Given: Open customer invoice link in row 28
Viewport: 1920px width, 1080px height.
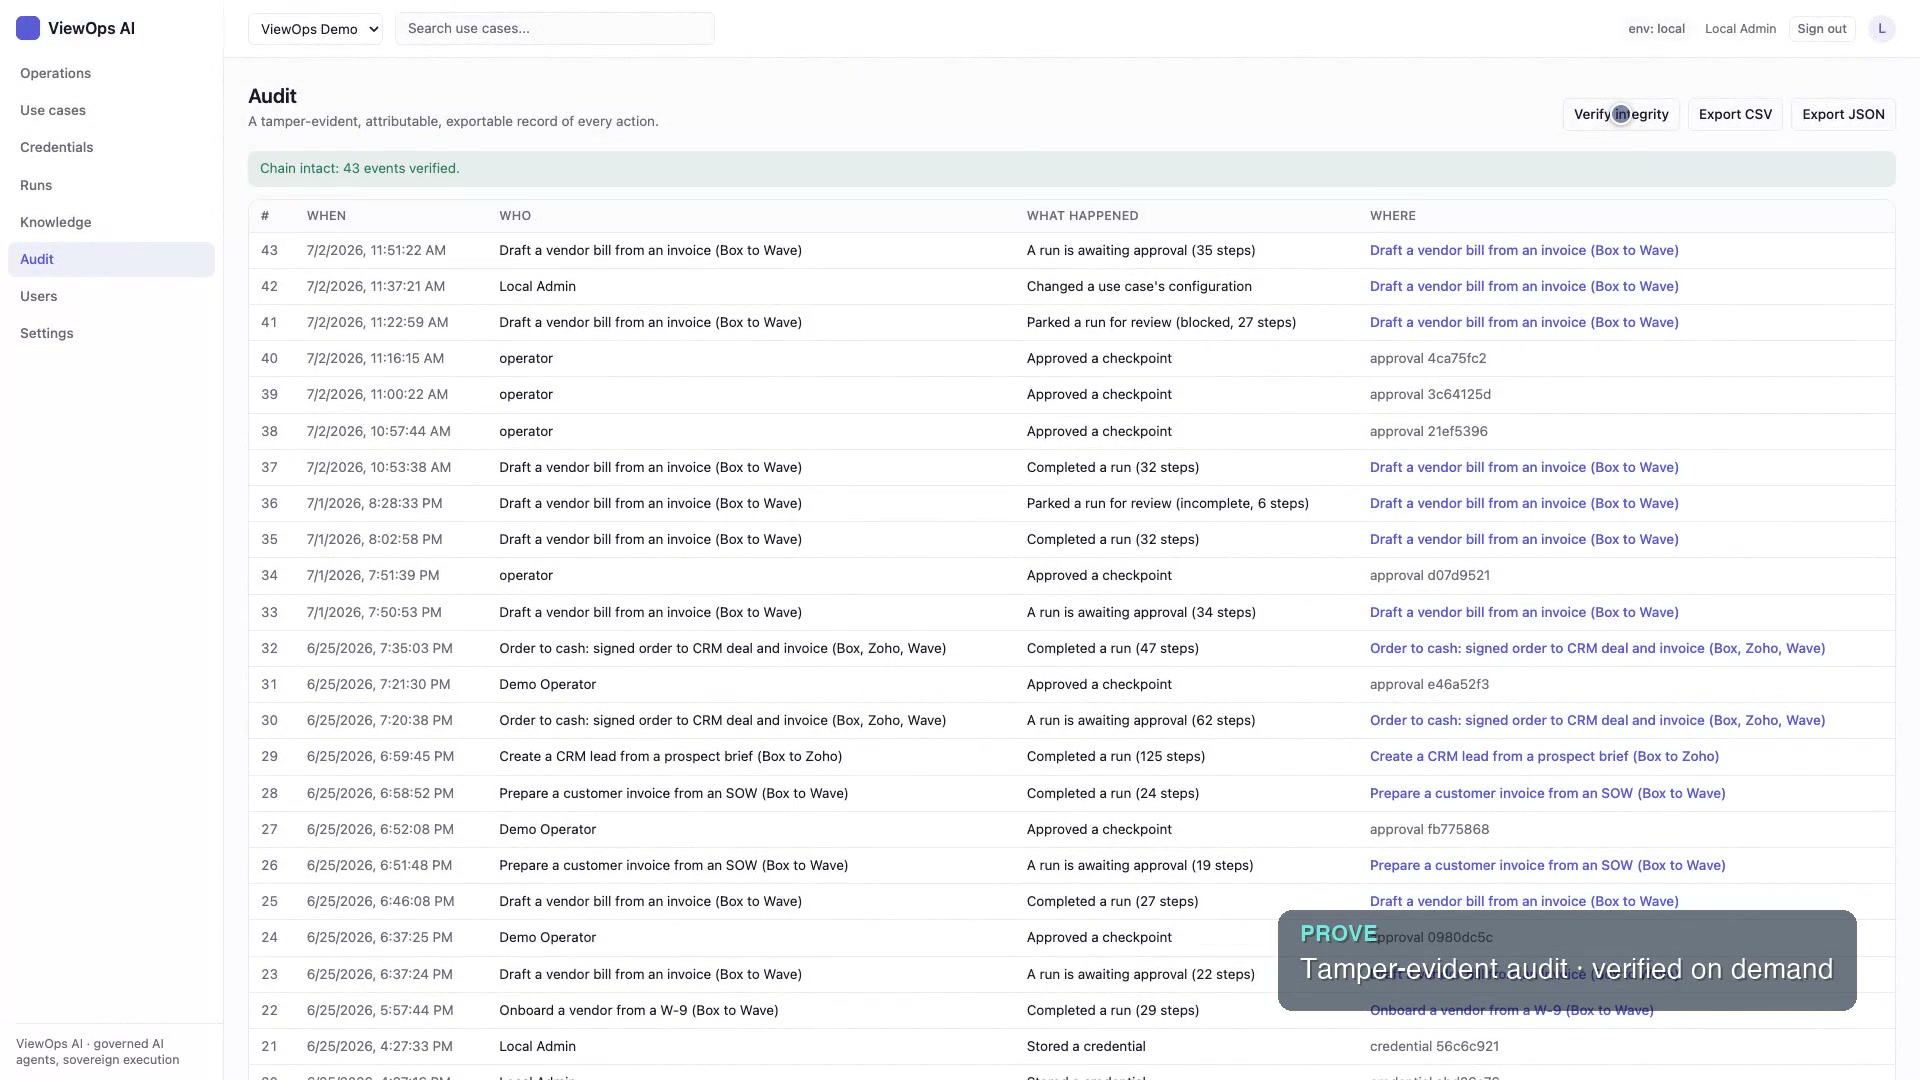Looking at the screenshot, I should click(x=1547, y=793).
